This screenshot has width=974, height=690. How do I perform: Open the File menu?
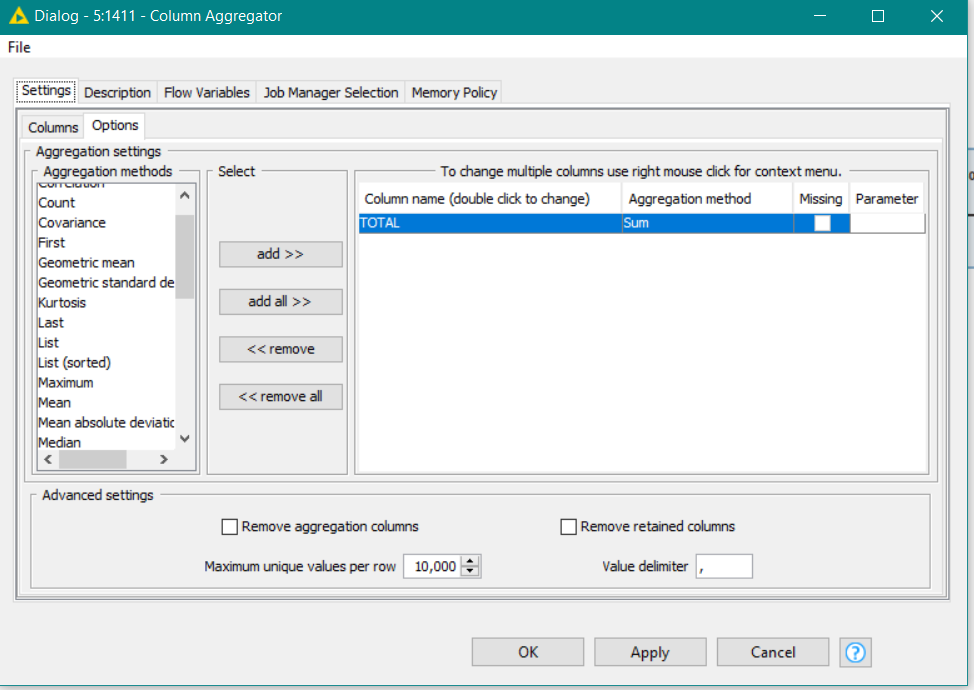tap(18, 47)
